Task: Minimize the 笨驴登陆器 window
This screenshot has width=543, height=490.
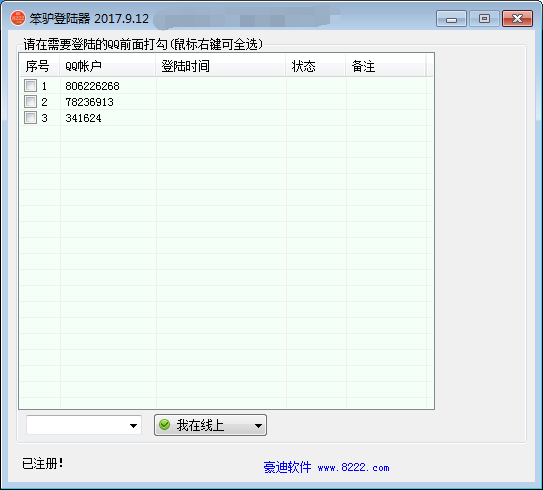Action: [451, 19]
